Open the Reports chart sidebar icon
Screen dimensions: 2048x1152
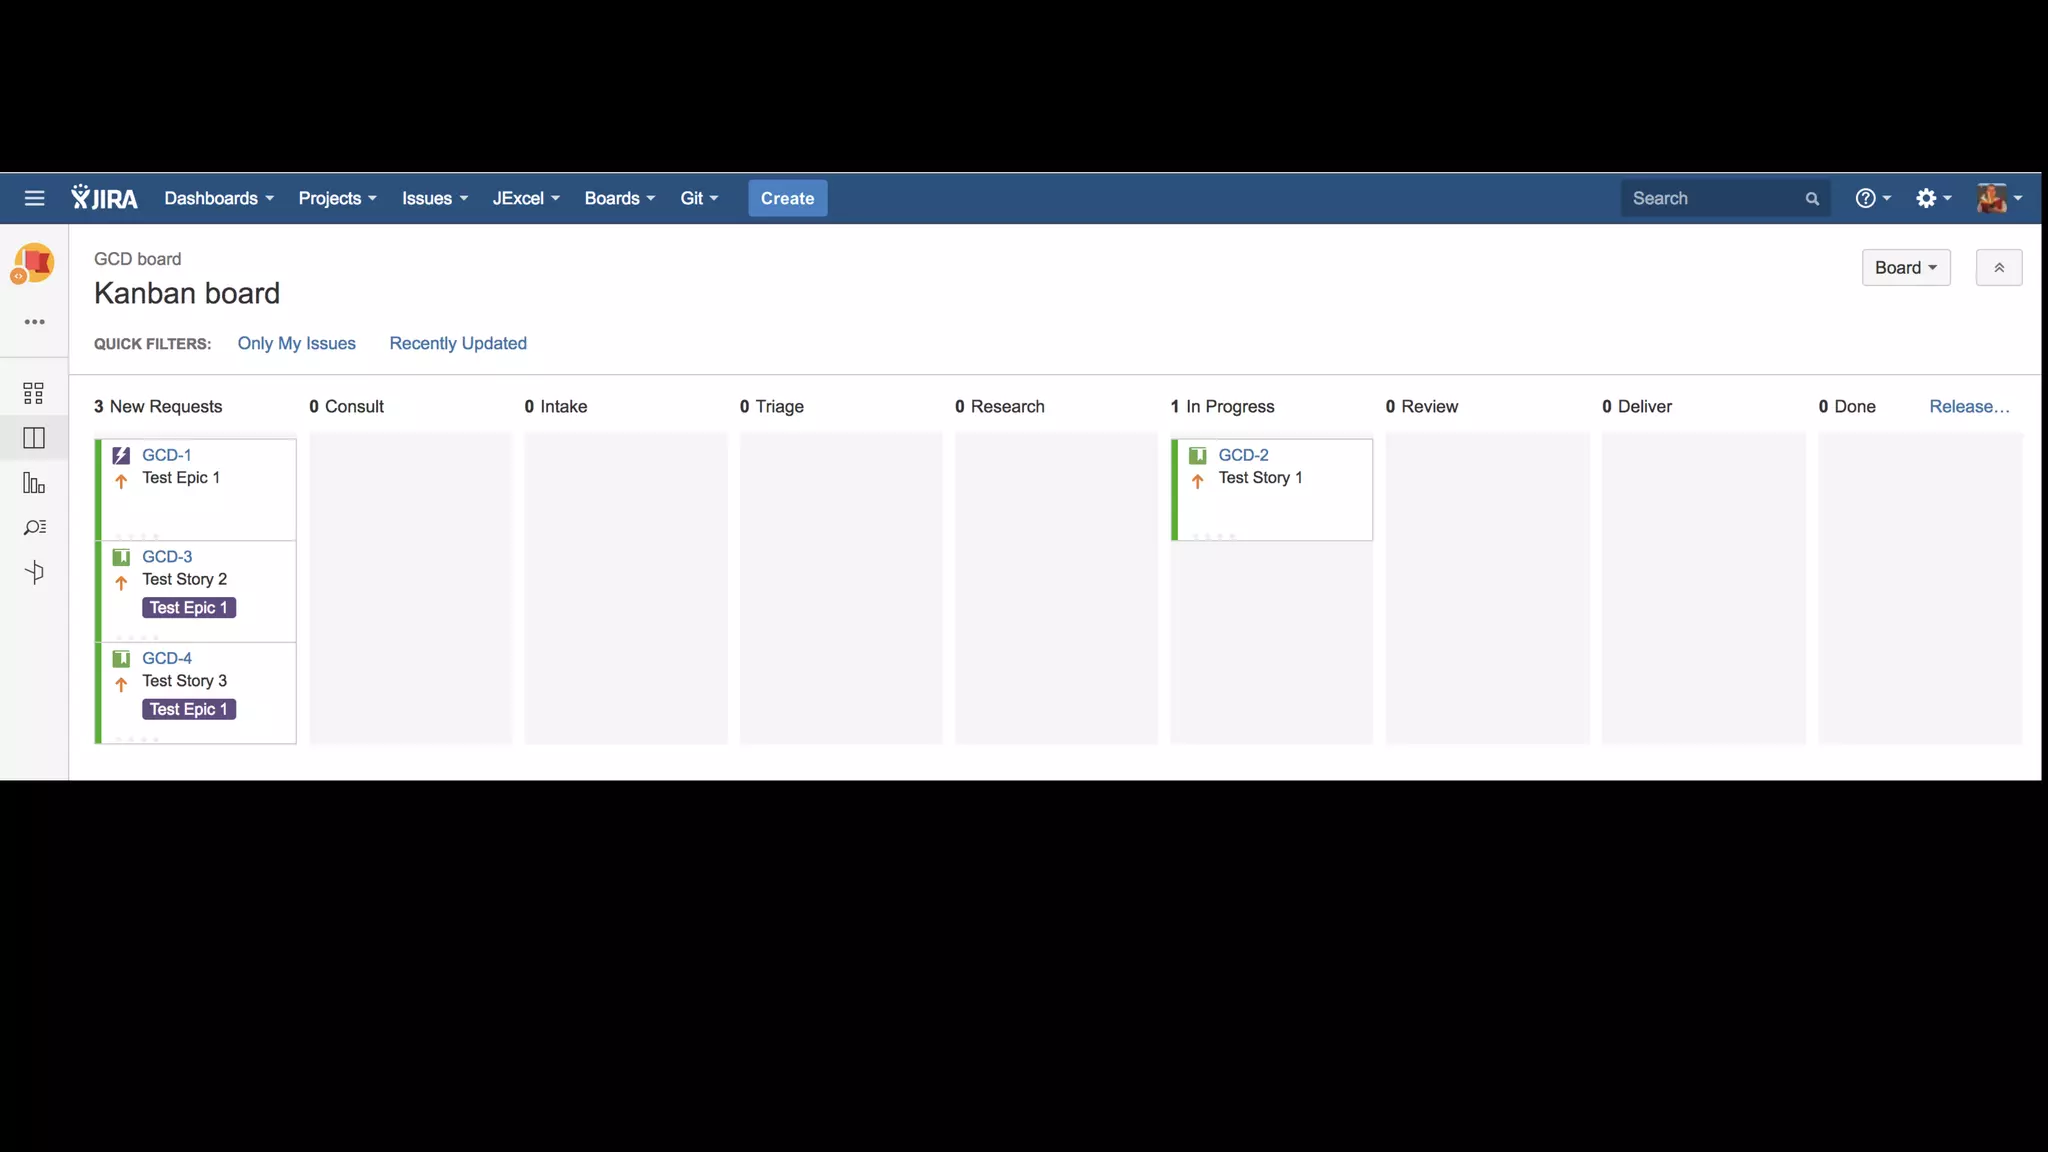click(x=34, y=484)
